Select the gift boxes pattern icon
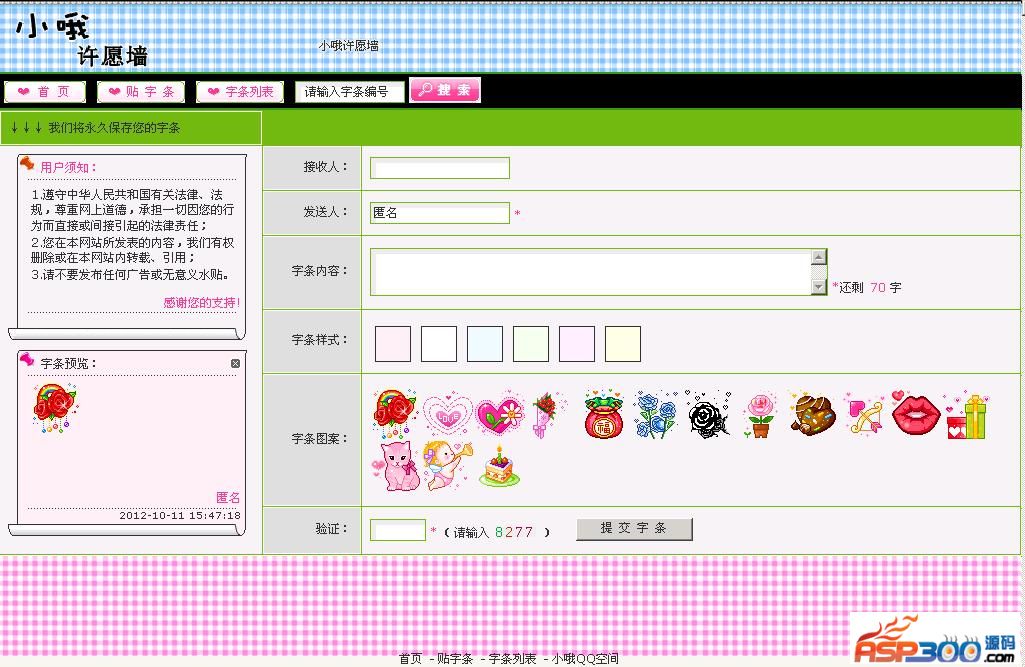The image size is (1025, 667). [x=968, y=416]
